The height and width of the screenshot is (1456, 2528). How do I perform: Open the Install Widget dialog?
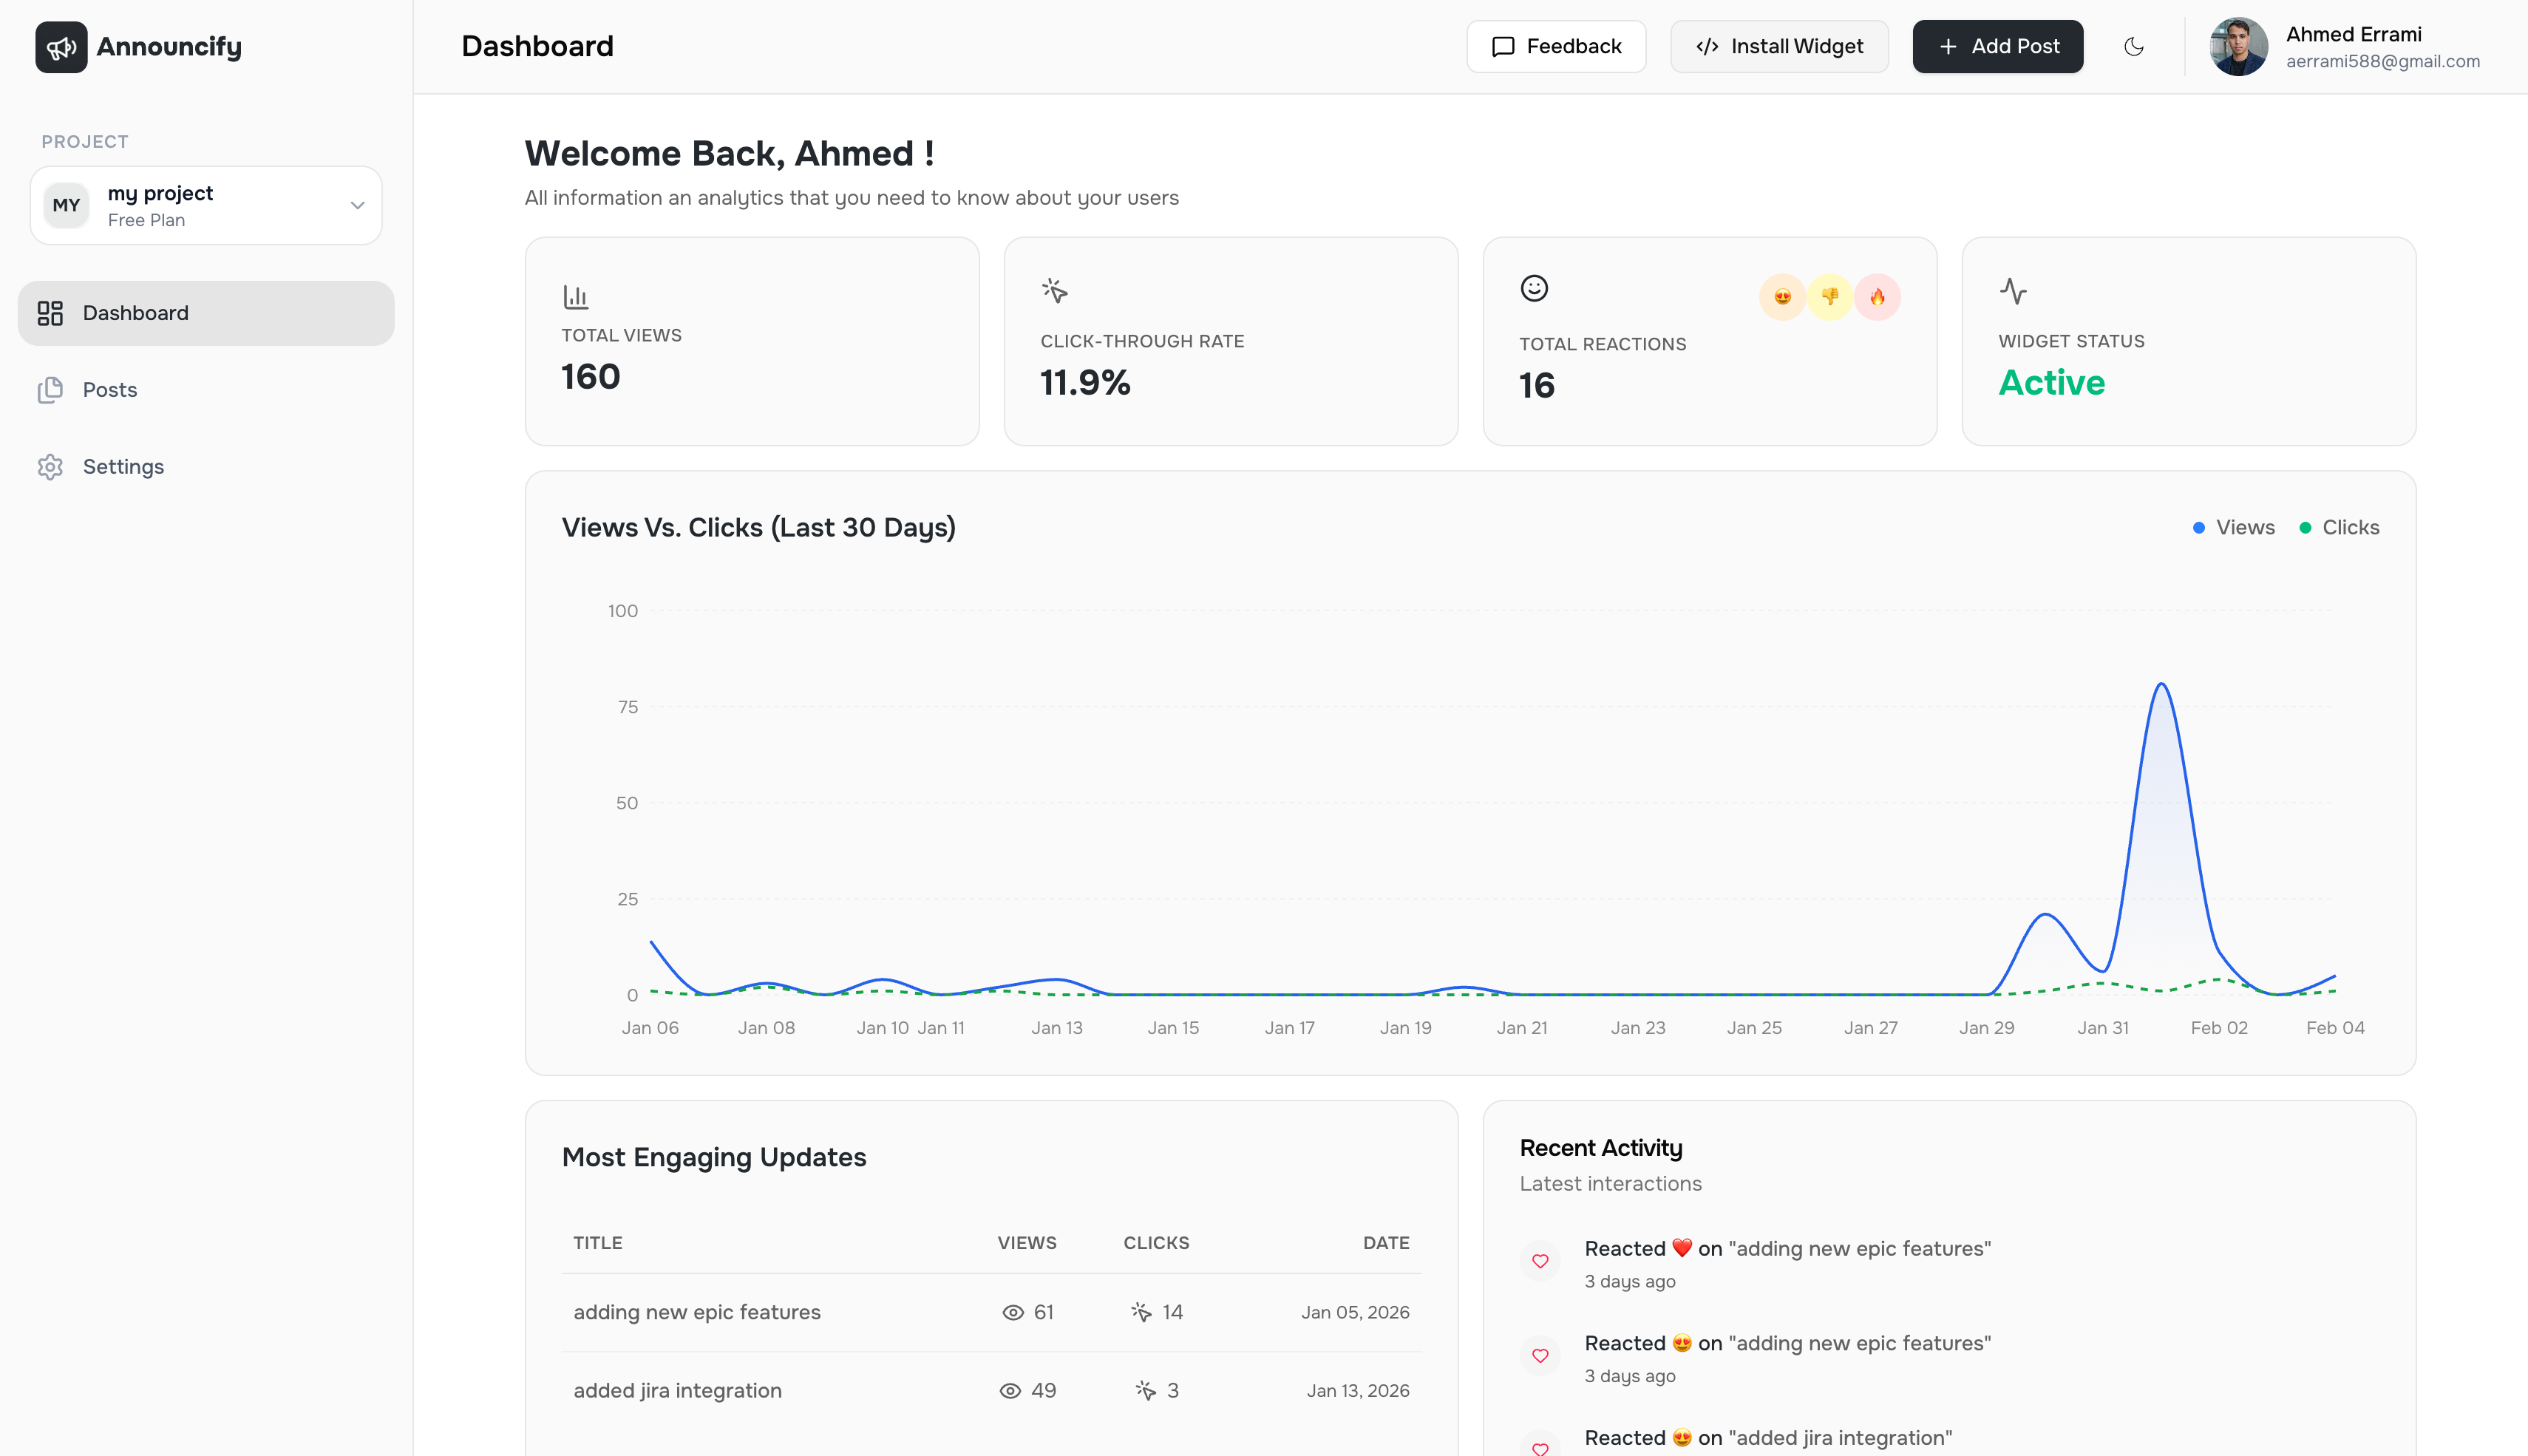(1779, 46)
